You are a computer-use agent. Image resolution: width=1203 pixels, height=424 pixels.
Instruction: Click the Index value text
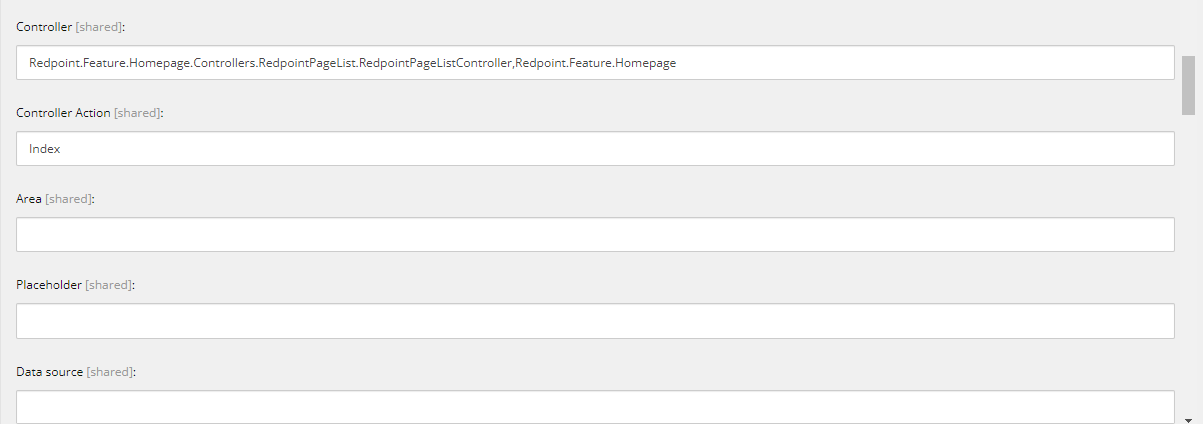45,149
